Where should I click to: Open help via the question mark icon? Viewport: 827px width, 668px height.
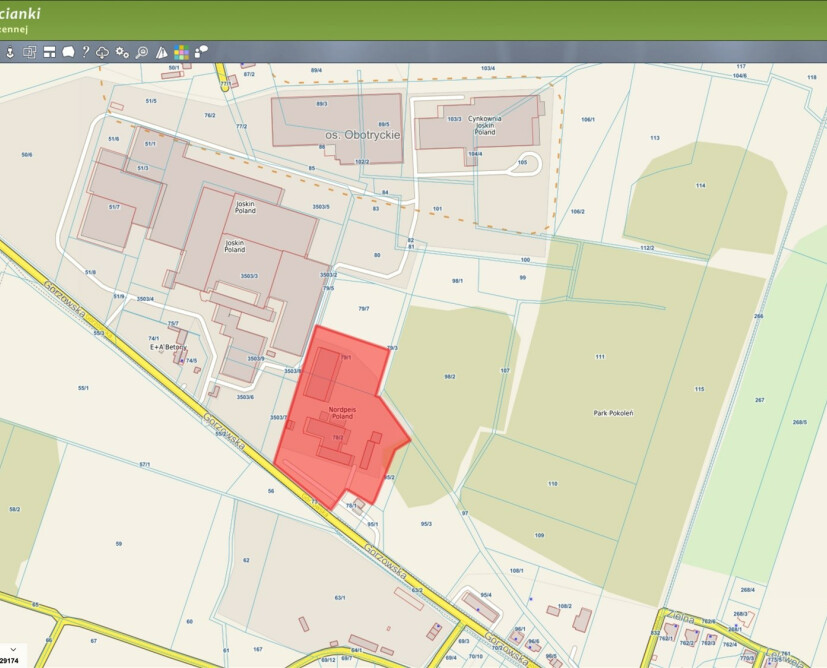[86, 52]
